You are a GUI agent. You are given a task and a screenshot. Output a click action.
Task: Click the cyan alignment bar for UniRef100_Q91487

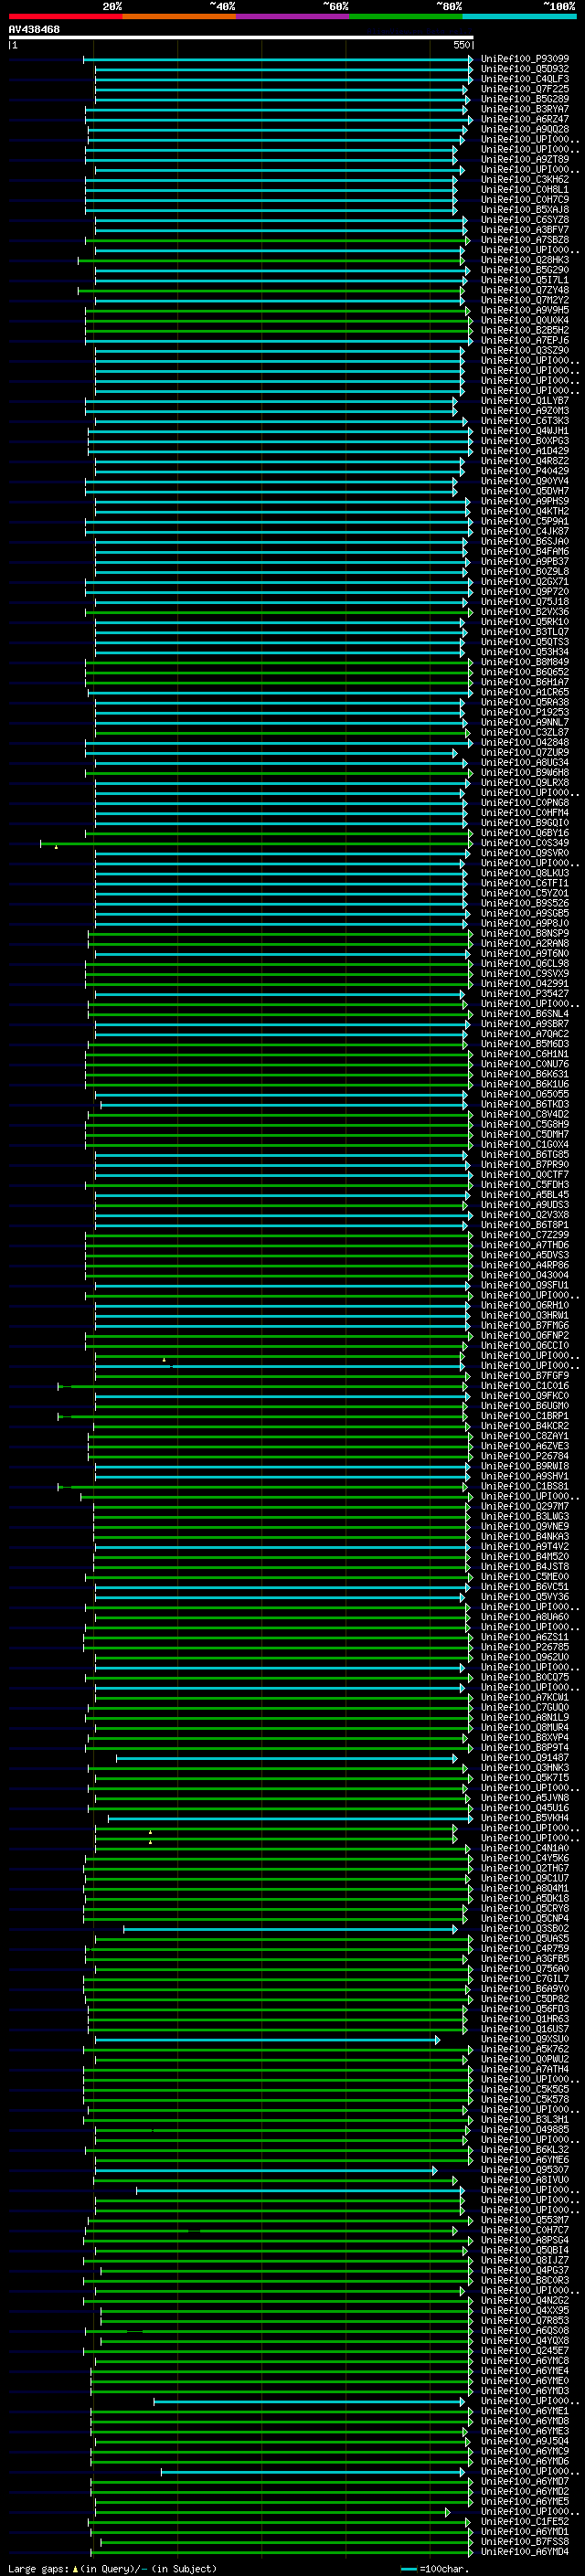point(287,1758)
